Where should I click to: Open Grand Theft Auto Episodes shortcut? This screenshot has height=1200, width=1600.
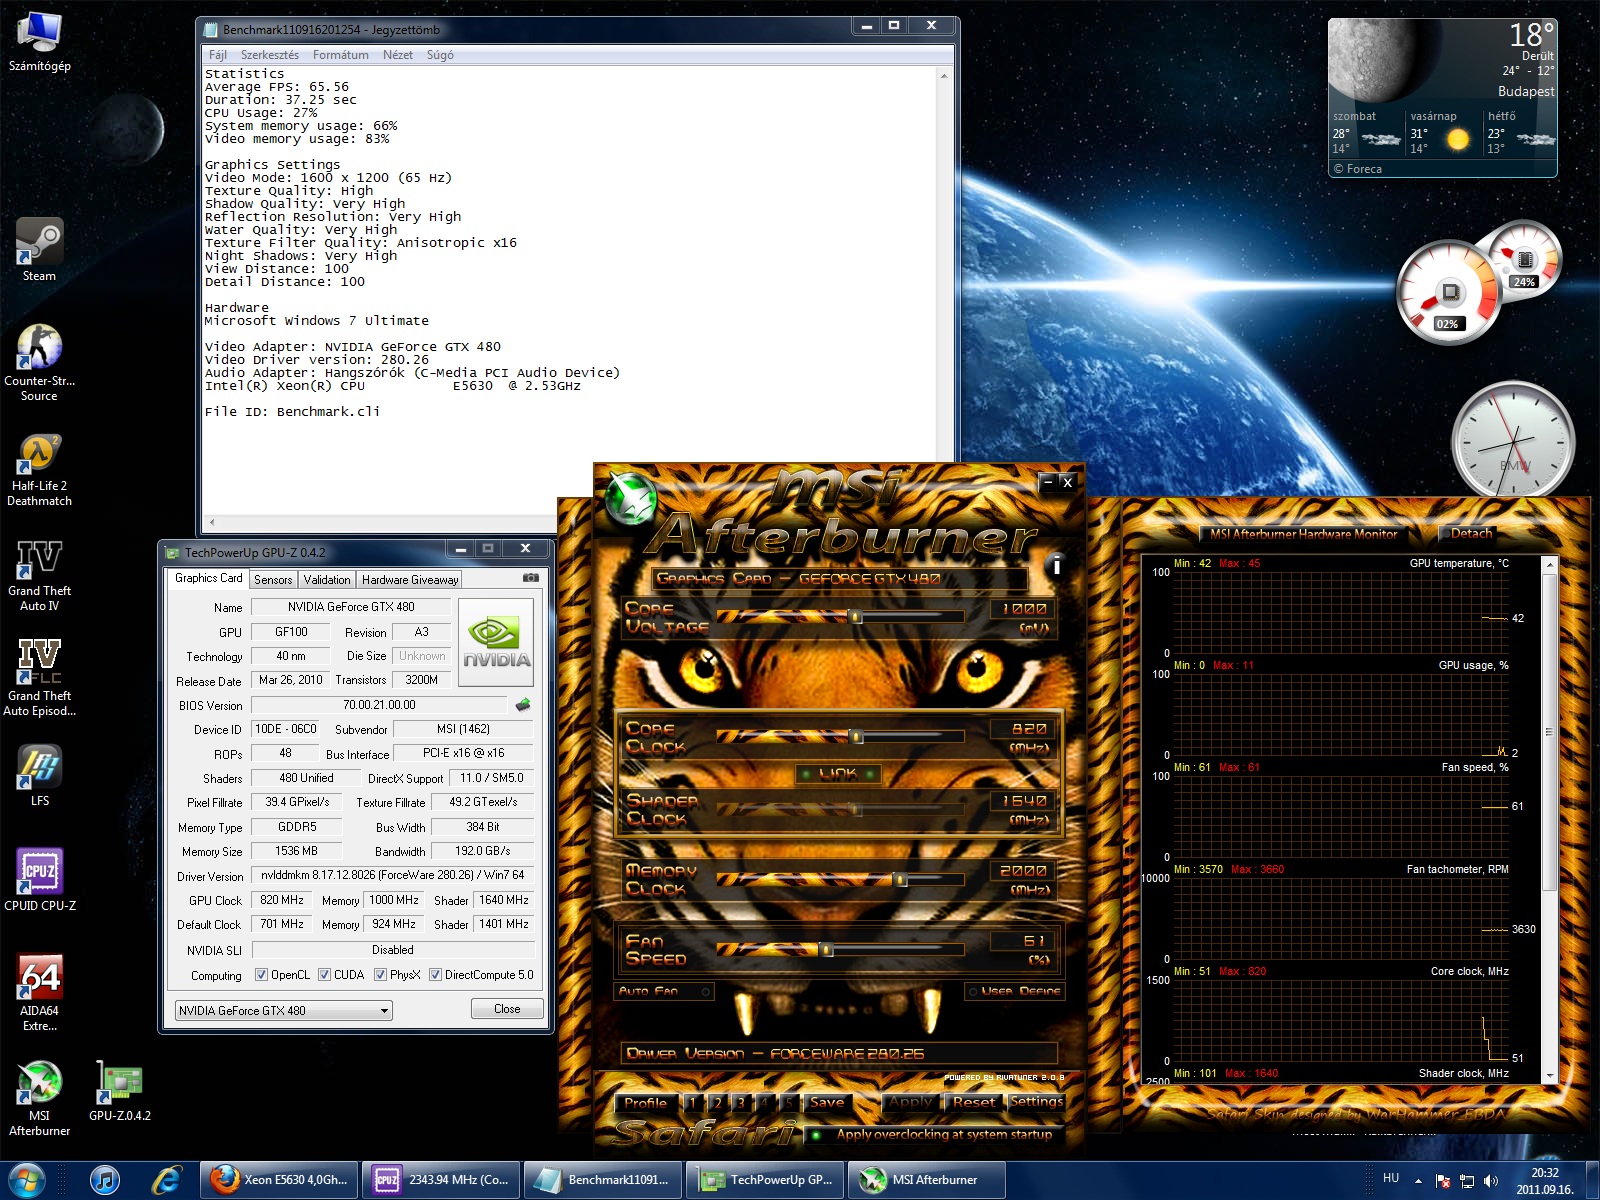point(40,680)
